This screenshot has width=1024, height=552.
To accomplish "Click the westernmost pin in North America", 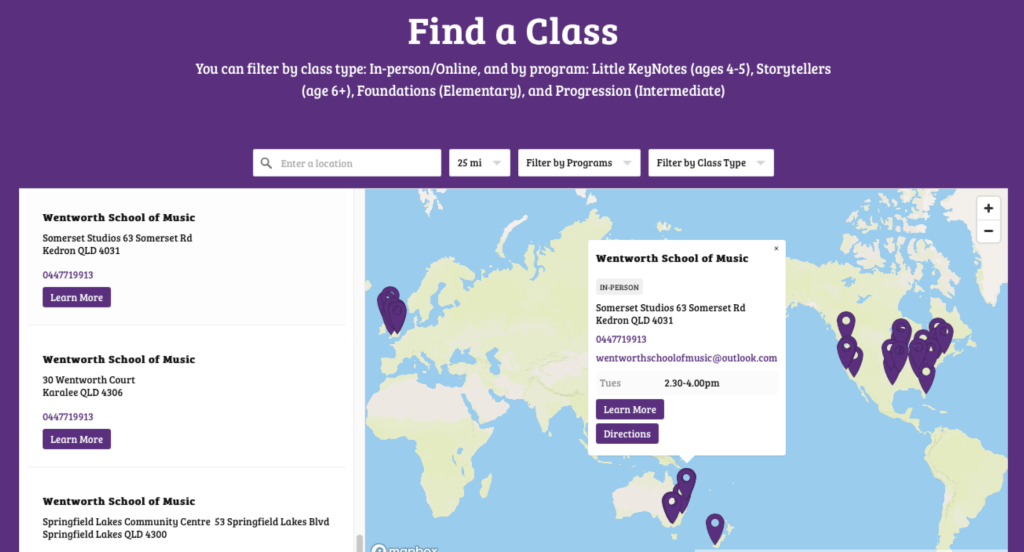I will (846, 323).
